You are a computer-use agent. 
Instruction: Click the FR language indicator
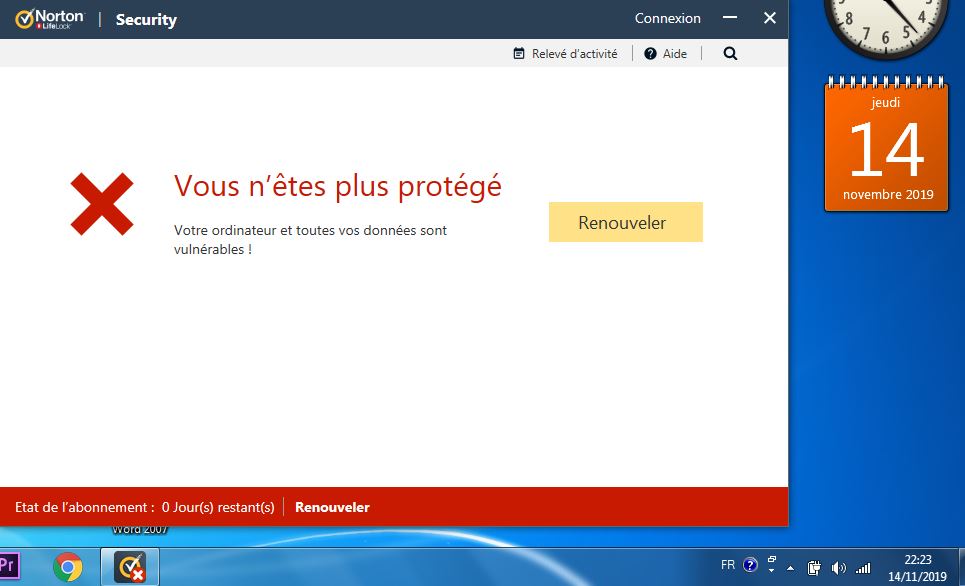(x=727, y=564)
